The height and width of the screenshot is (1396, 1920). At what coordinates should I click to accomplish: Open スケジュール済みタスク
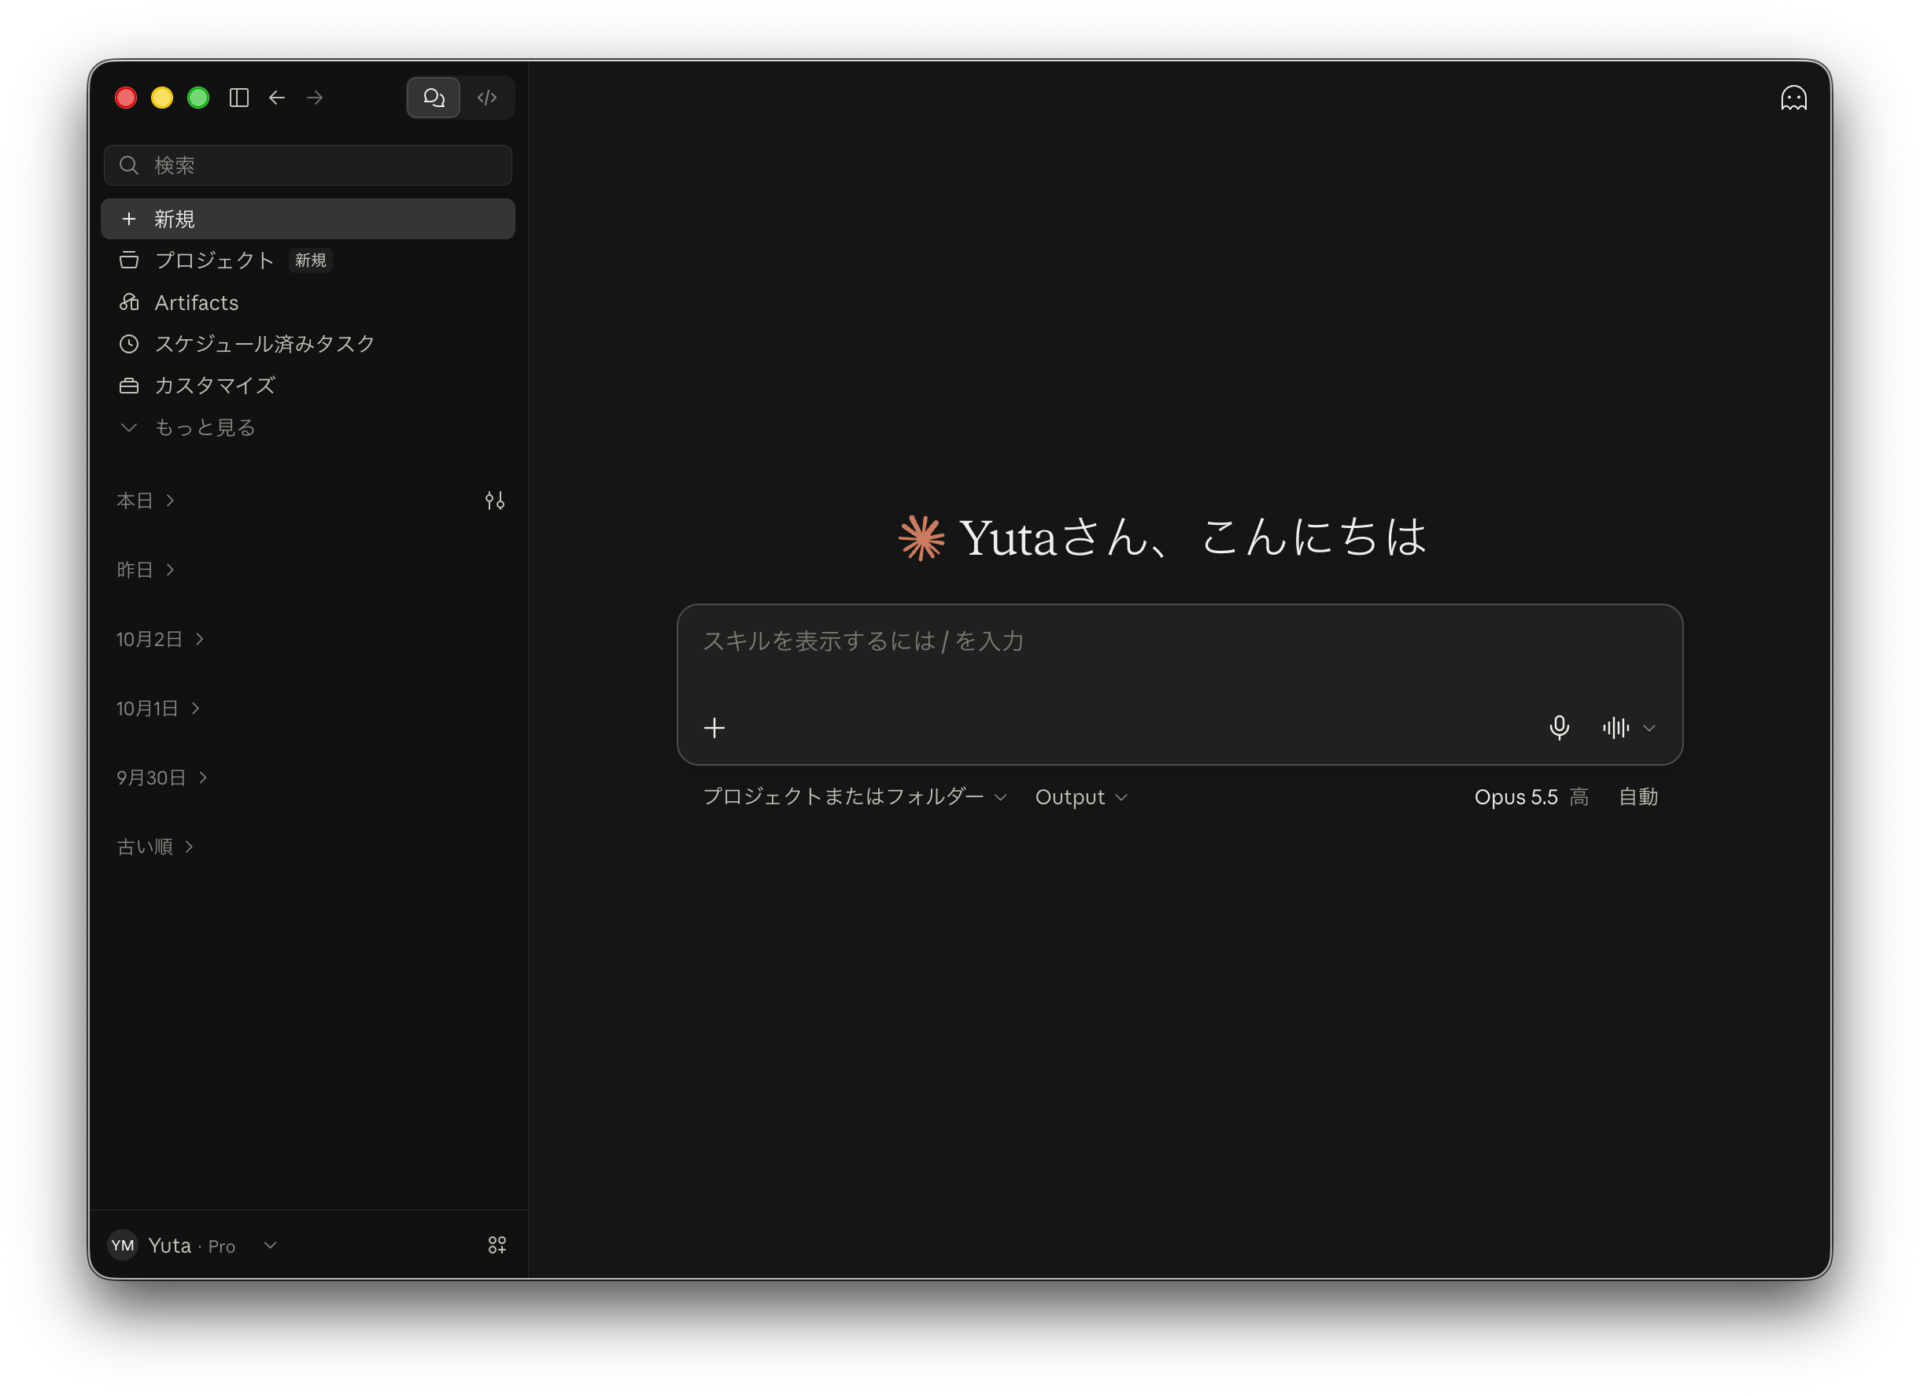(308, 344)
